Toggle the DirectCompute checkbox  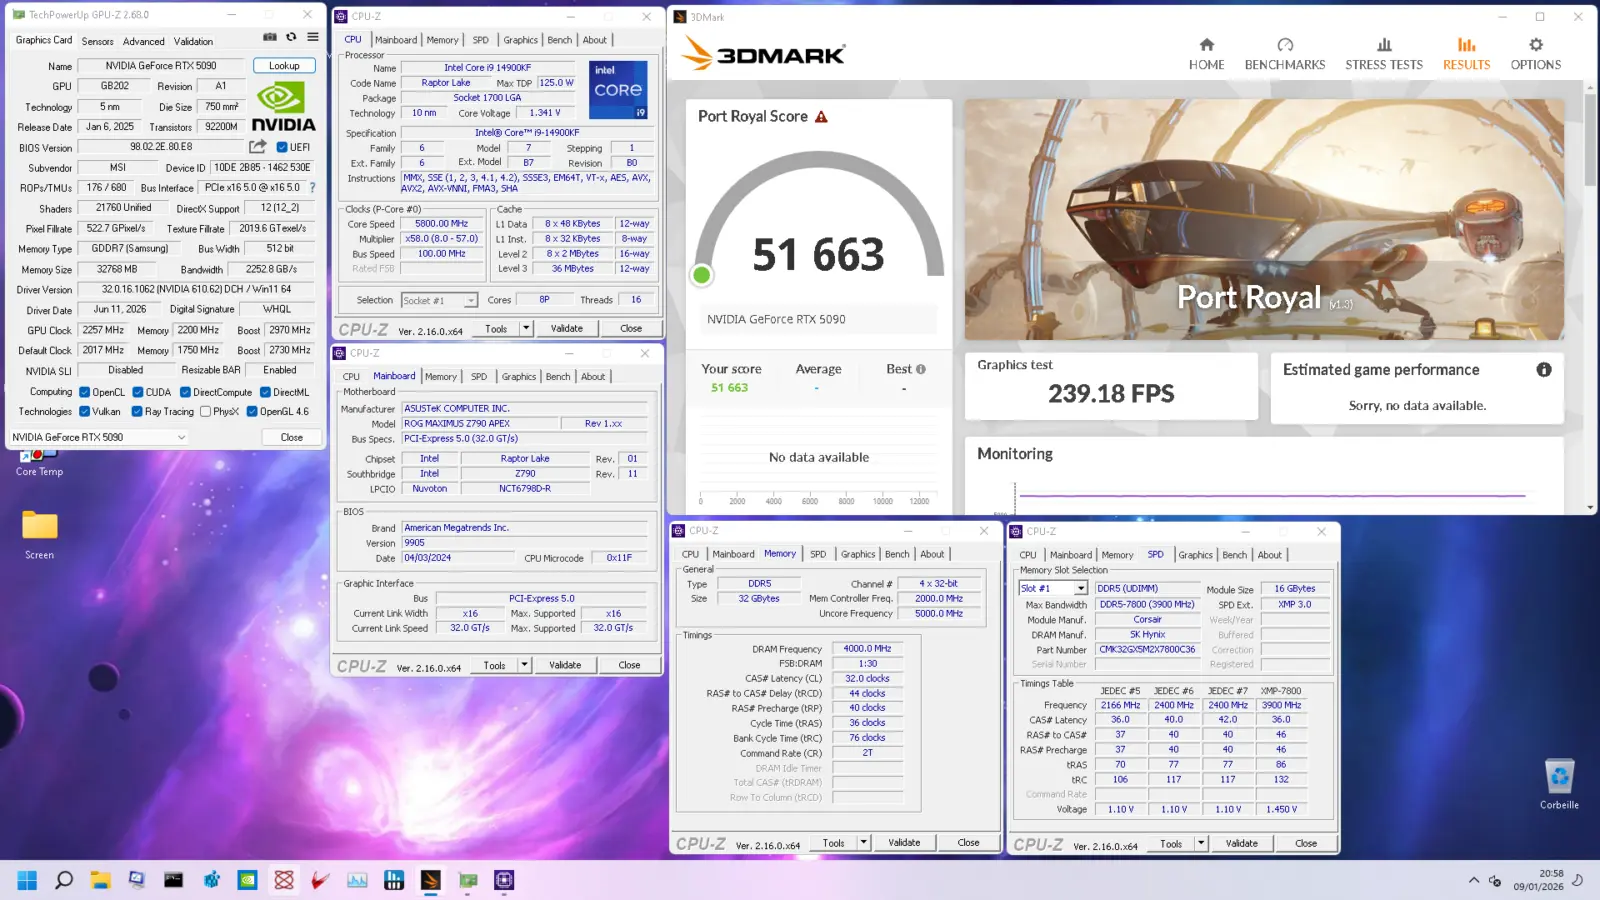tap(185, 392)
